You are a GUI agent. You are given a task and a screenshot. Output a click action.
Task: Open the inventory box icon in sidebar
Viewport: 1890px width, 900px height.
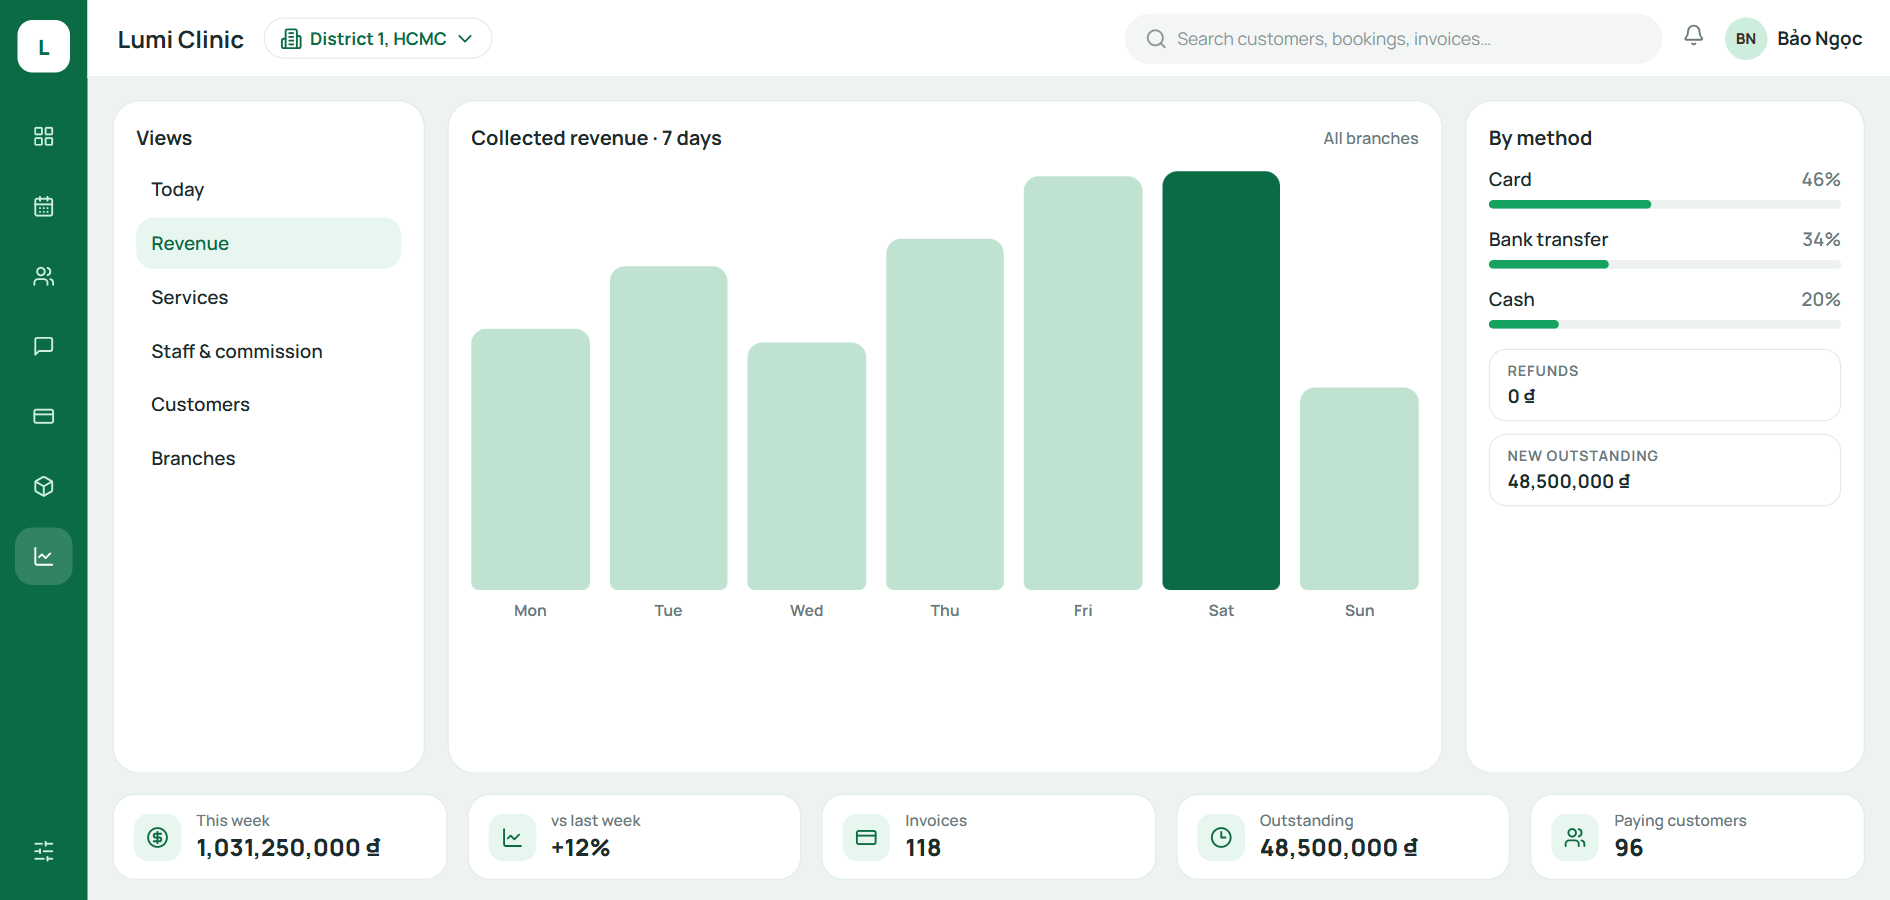pos(43,486)
